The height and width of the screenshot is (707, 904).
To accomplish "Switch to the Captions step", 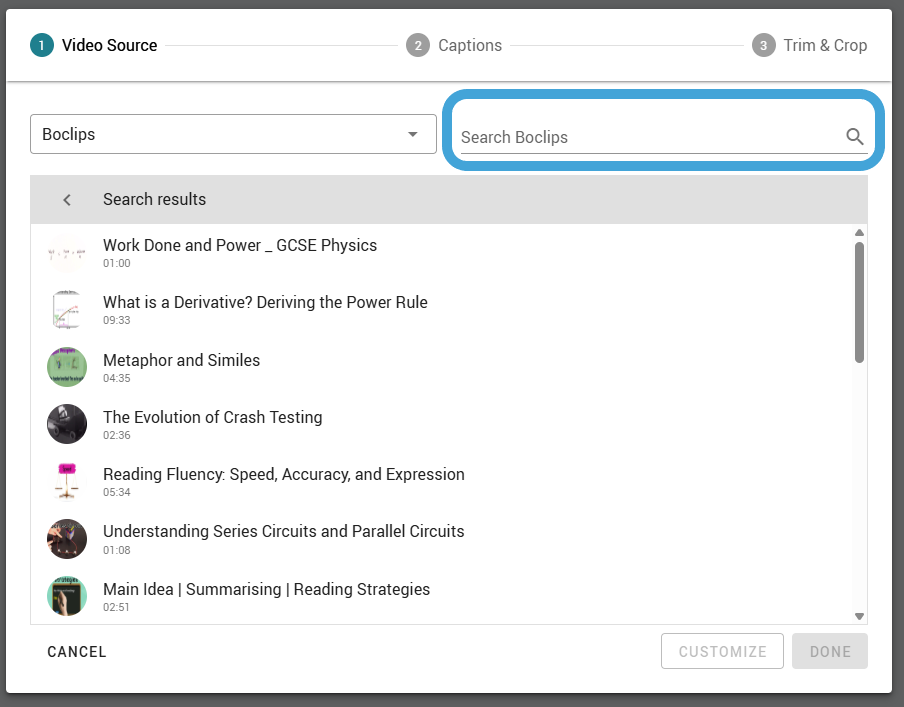I will [454, 45].
